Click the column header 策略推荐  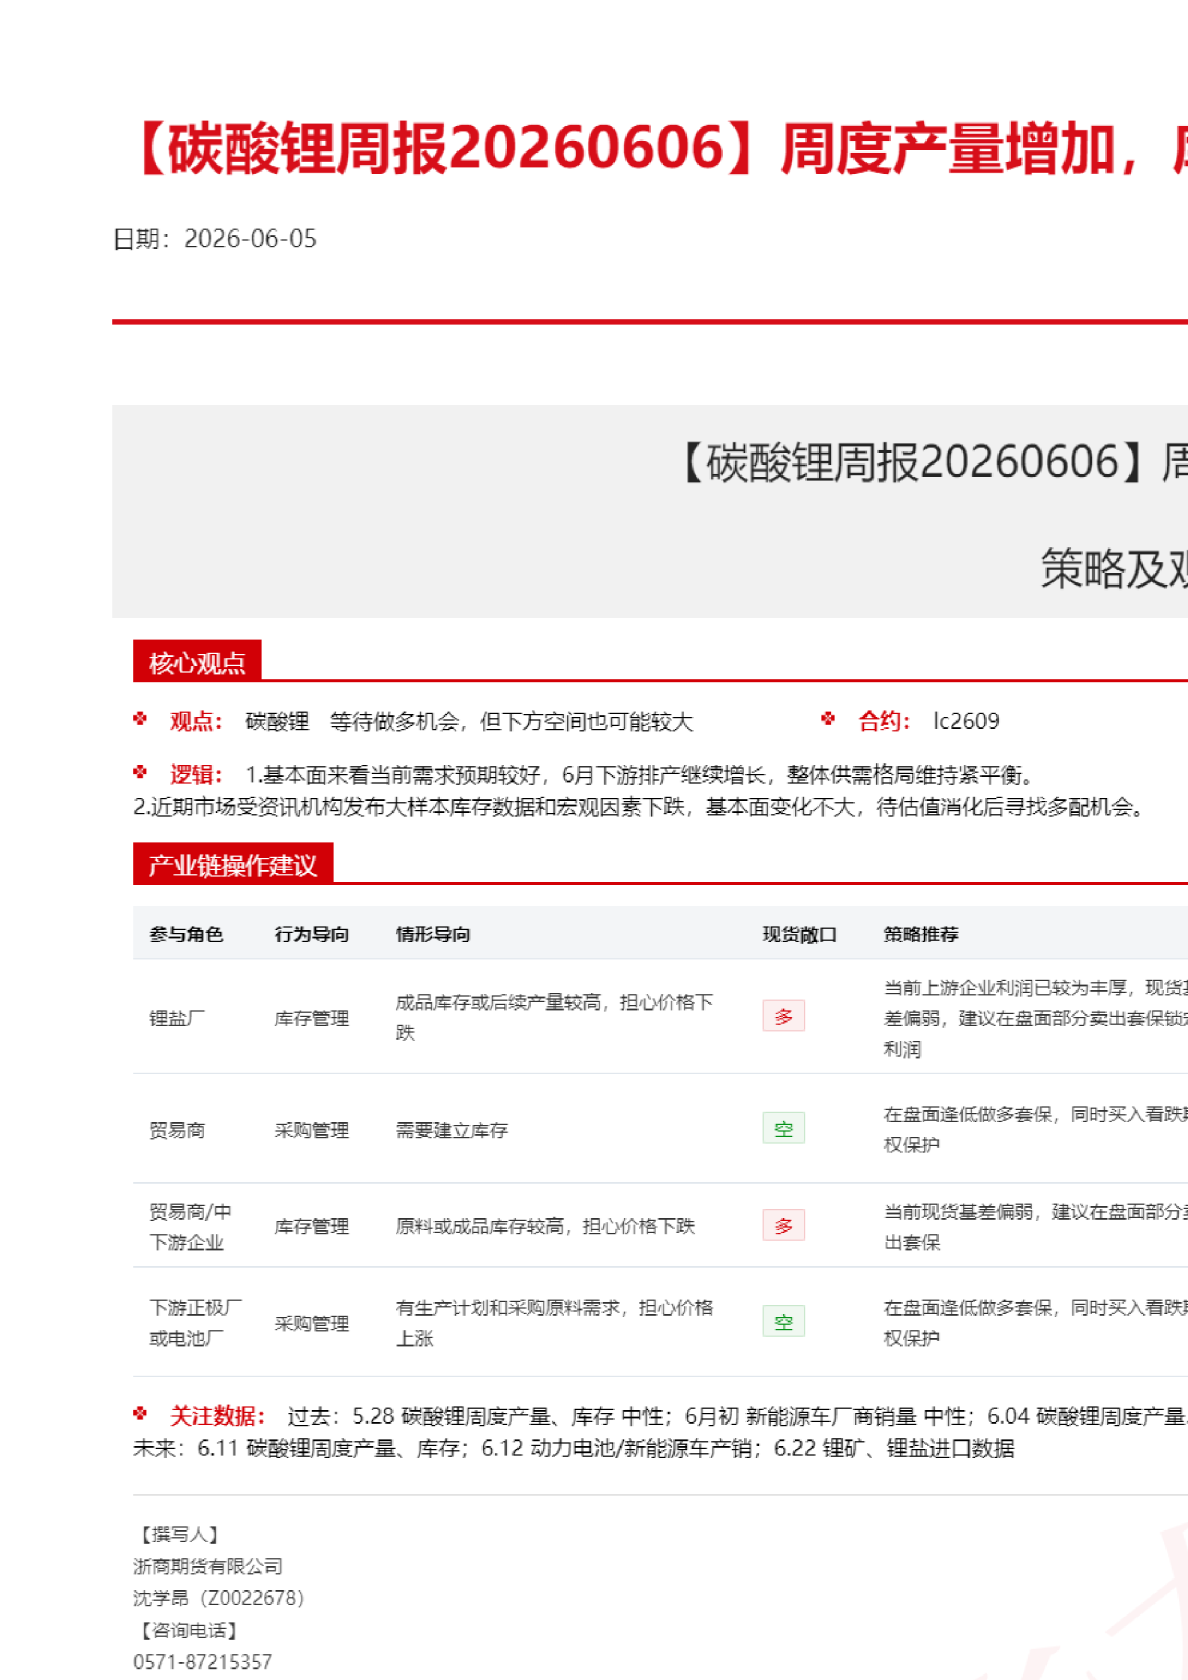[x=921, y=934]
